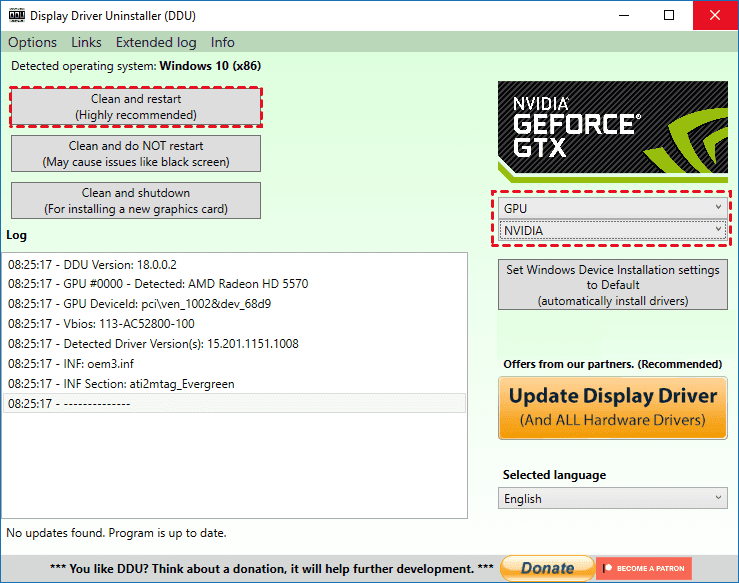Screen dimensions: 739x583
Task: Click the DDU app icon in title bar
Action: [x=14, y=16]
